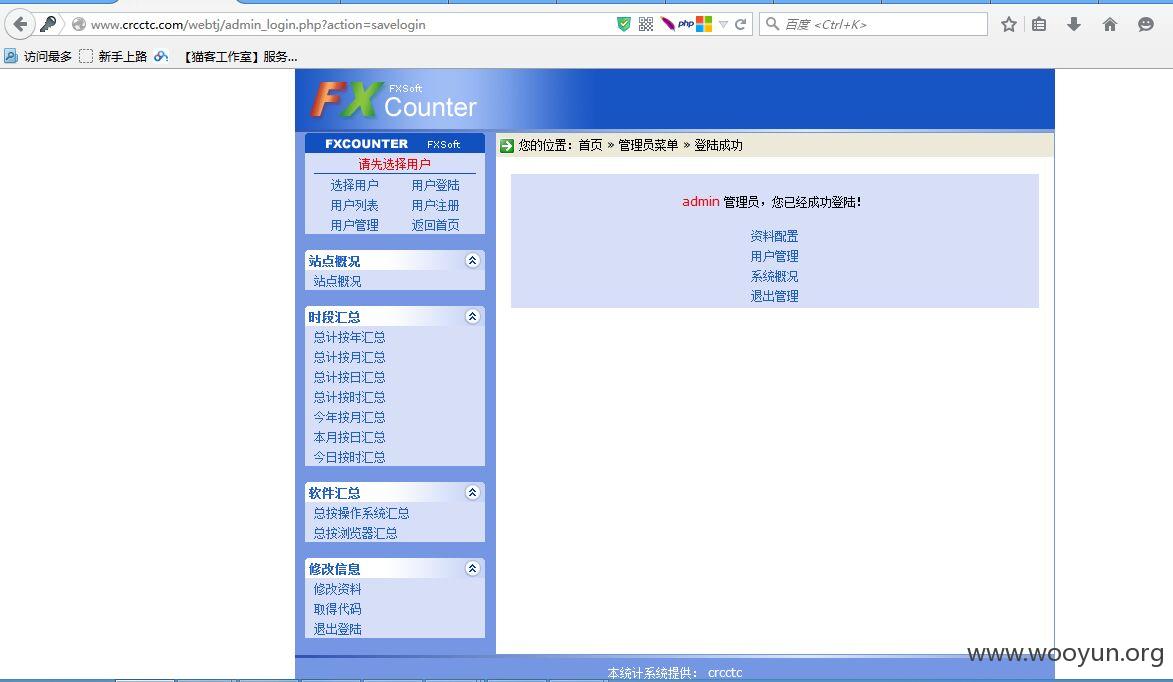Image resolution: width=1173 pixels, height=682 pixels.
Task: Click the FX Counter logo
Action: point(393,101)
